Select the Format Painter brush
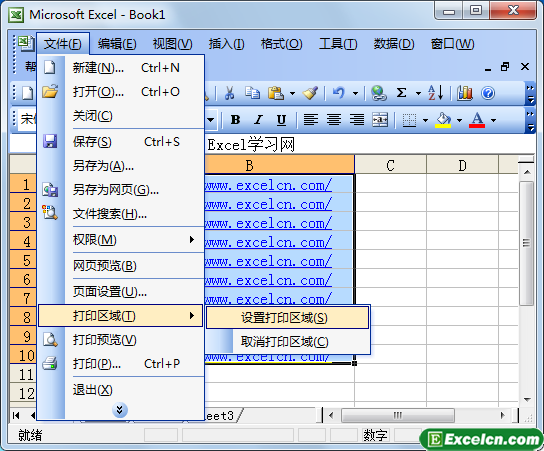 coord(310,93)
